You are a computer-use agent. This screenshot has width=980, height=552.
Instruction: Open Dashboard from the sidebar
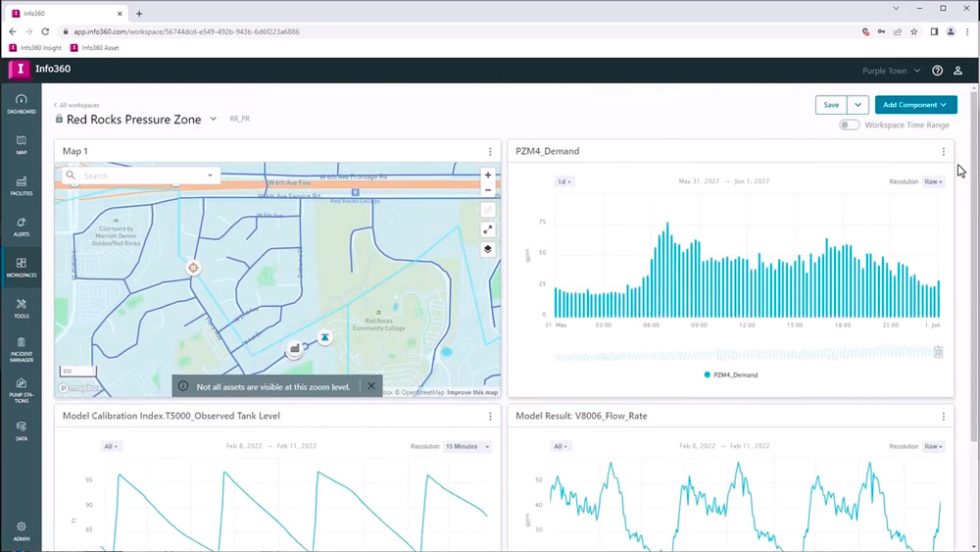21,104
